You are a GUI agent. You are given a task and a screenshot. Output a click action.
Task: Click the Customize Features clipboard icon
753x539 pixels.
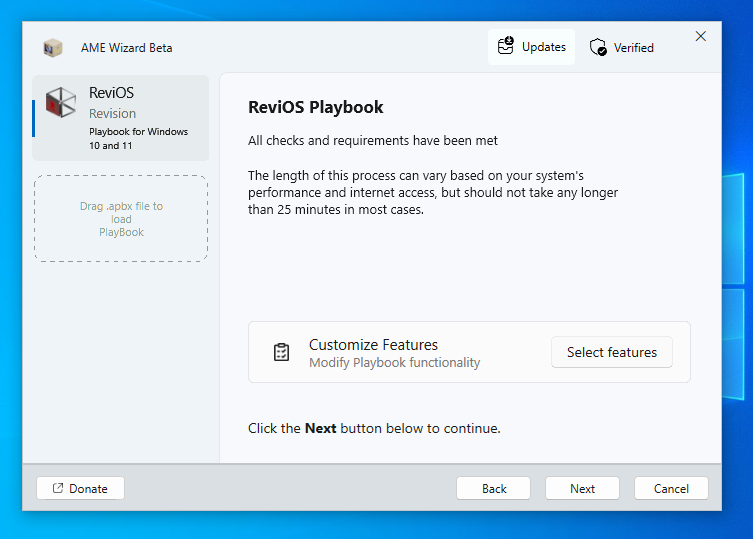[x=281, y=352]
